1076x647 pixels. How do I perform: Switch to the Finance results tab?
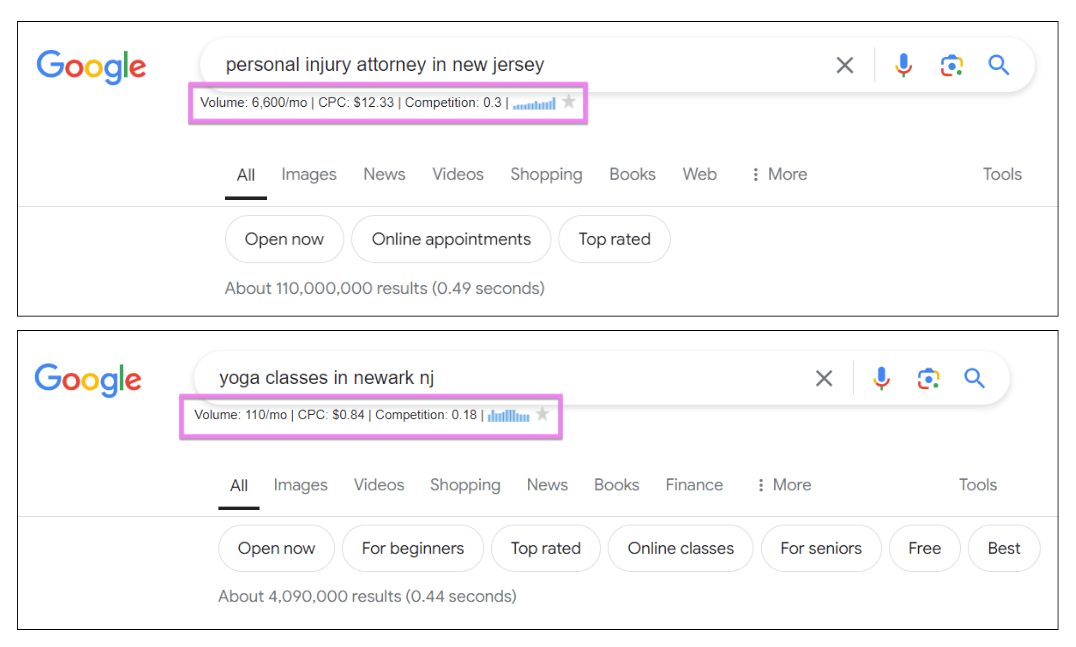[x=694, y=485]
